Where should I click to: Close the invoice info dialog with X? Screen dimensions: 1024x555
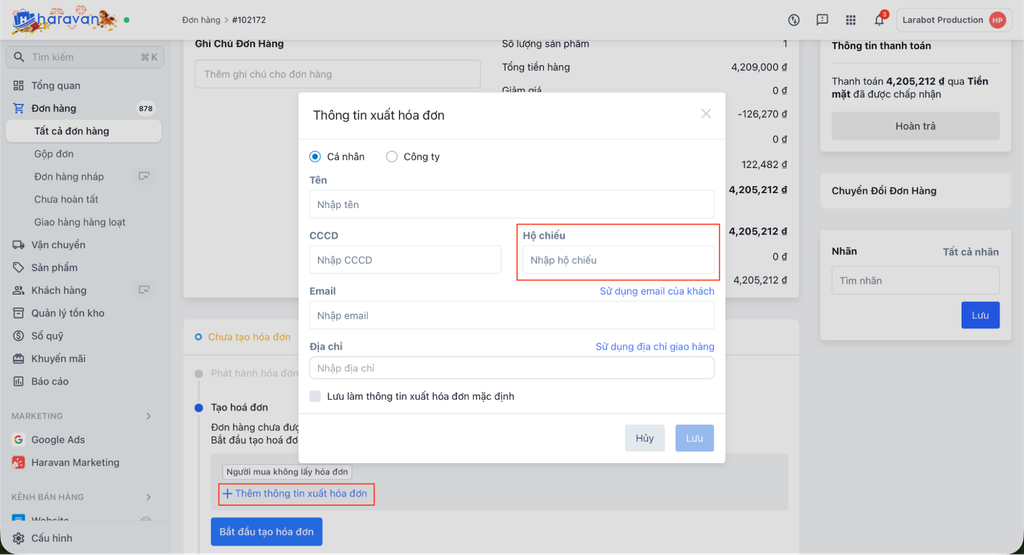706,114
